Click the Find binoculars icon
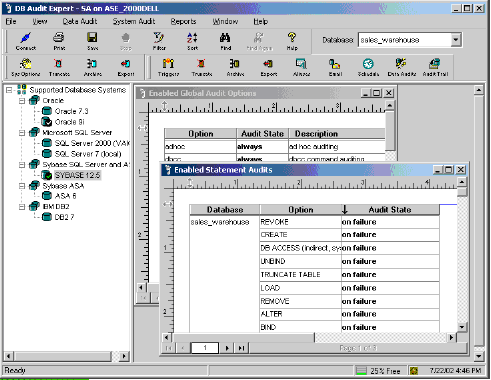491x380 pixels. 225,41
